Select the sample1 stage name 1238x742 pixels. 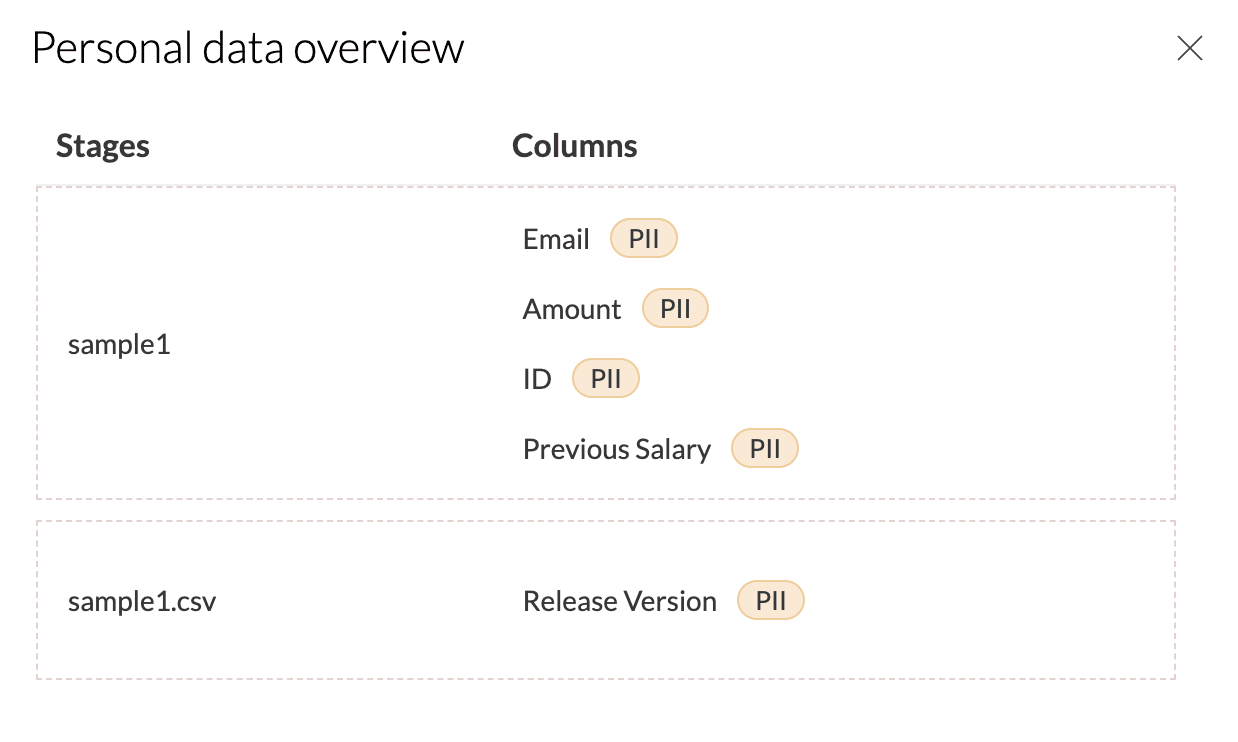119,345
